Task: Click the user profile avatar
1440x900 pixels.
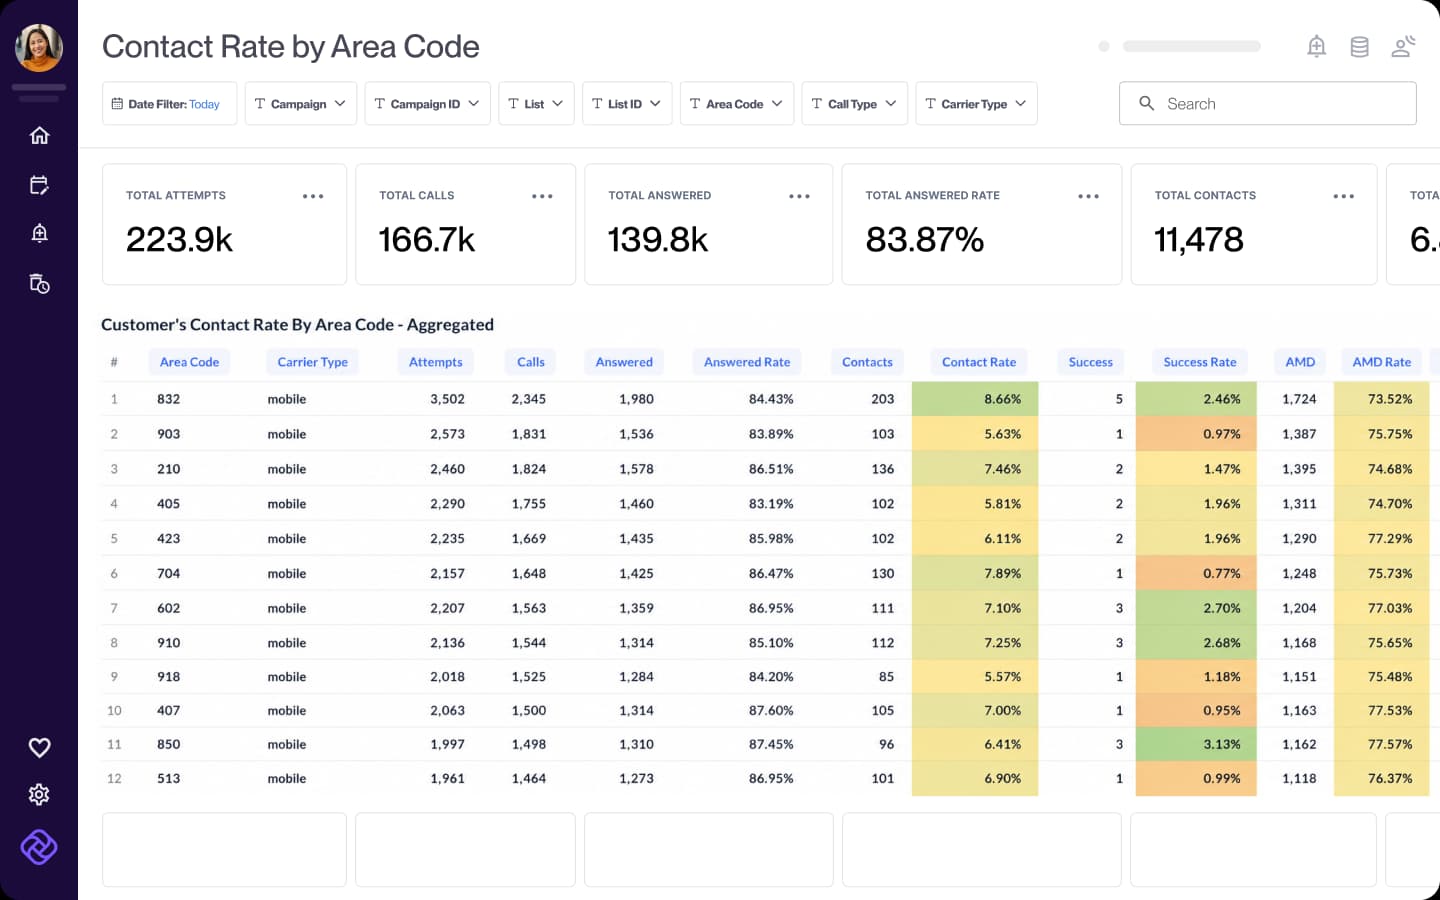Action: pos(39,48)
